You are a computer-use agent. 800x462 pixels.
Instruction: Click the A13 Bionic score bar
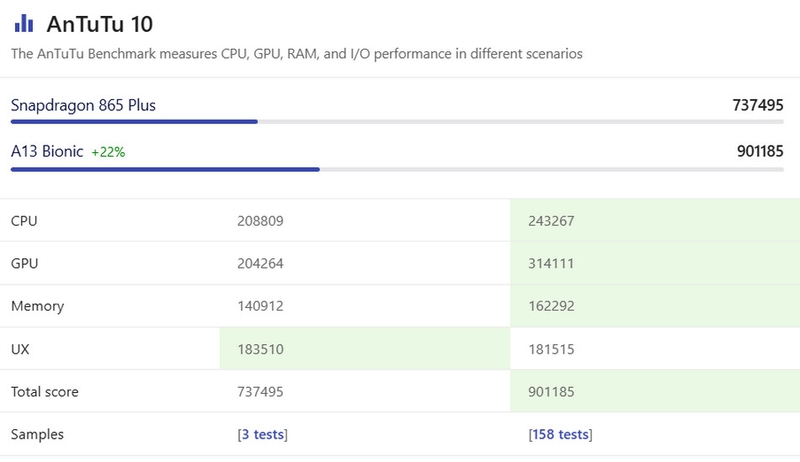397,169
